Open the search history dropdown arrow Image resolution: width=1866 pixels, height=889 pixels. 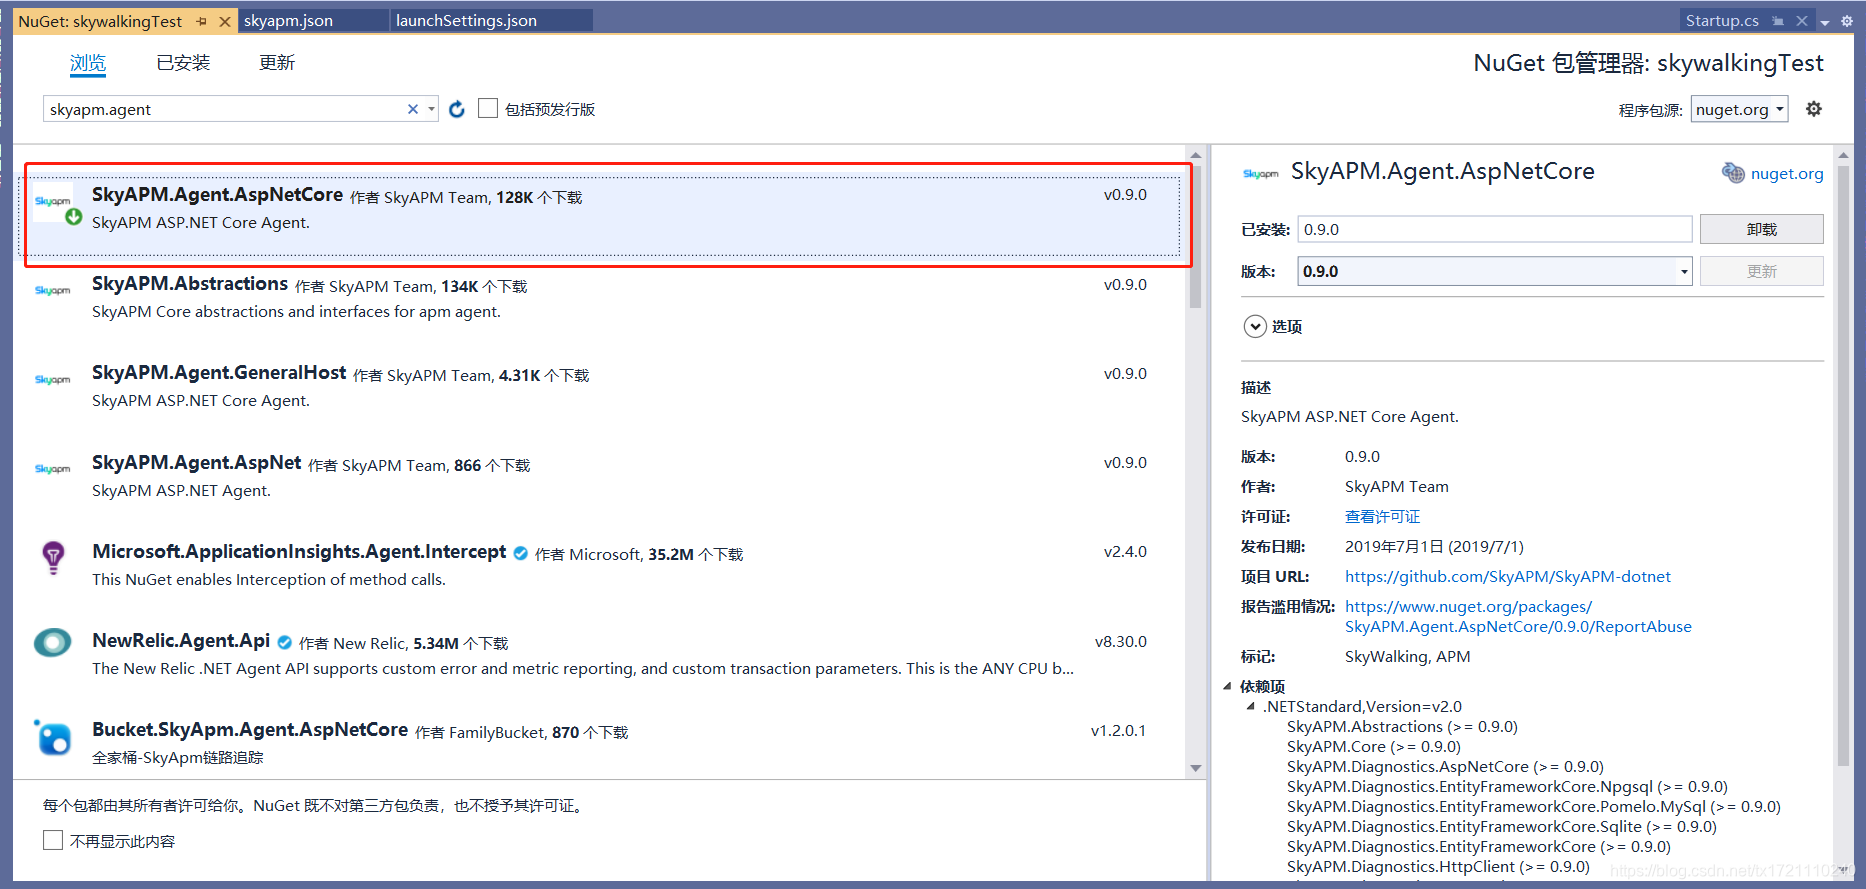coord(431,109)
